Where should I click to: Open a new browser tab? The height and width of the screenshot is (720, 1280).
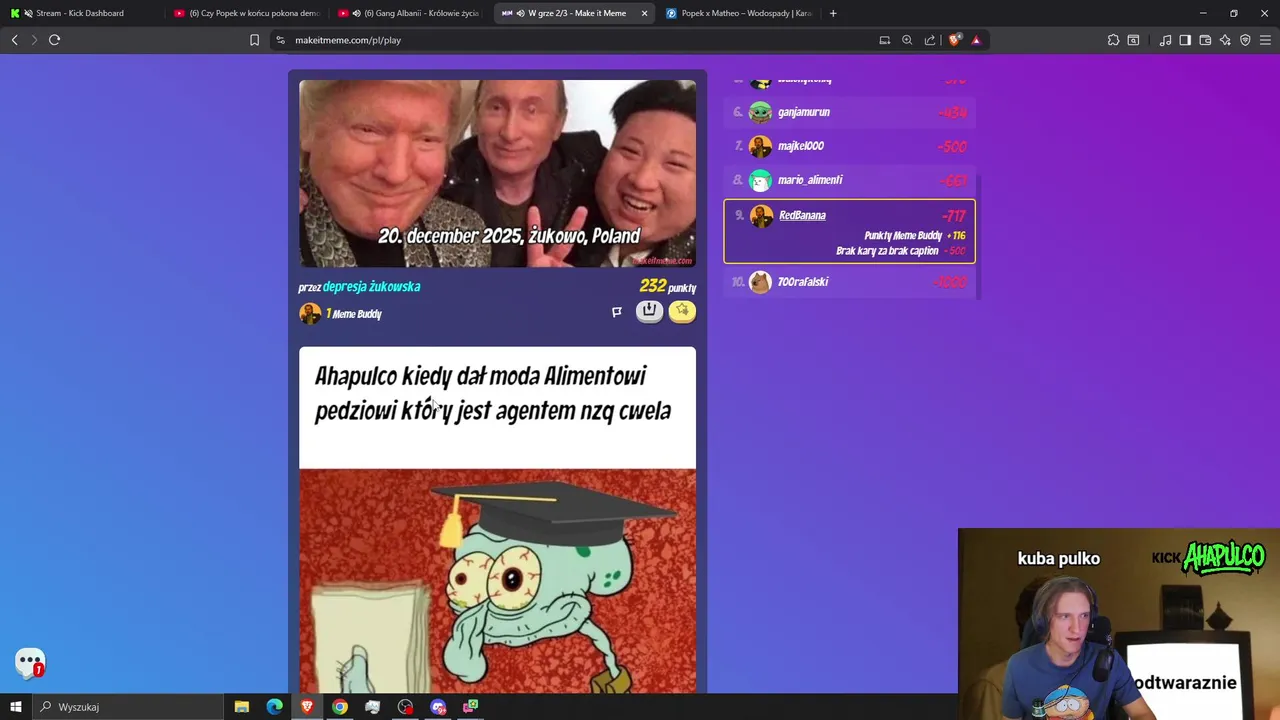[x=833, y=13]
